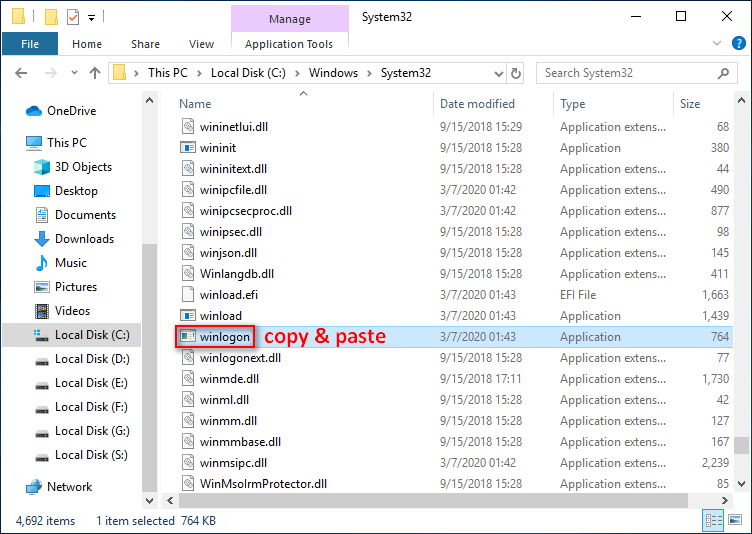Open Help with the question mark icon
This screenshot has width=752, height=534.
(739, 43)
